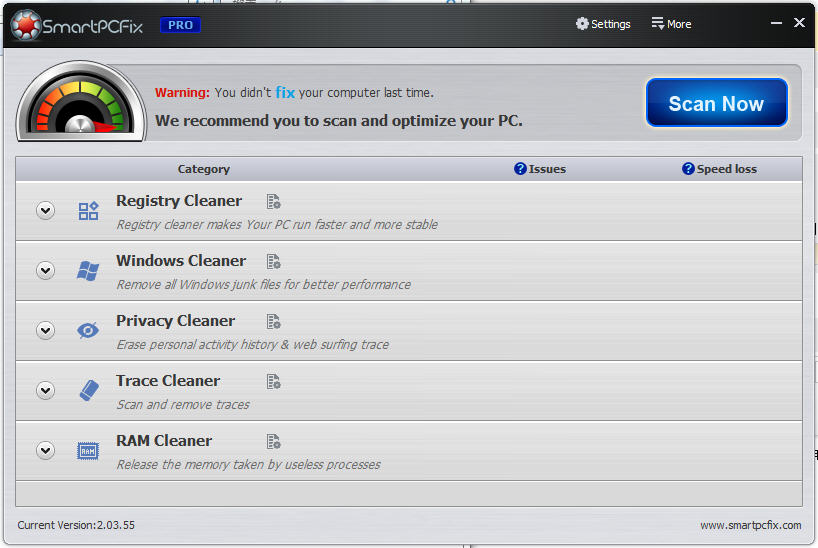818x548 pixels.
Task: Click the PRO badge
Action: point(181,25)
